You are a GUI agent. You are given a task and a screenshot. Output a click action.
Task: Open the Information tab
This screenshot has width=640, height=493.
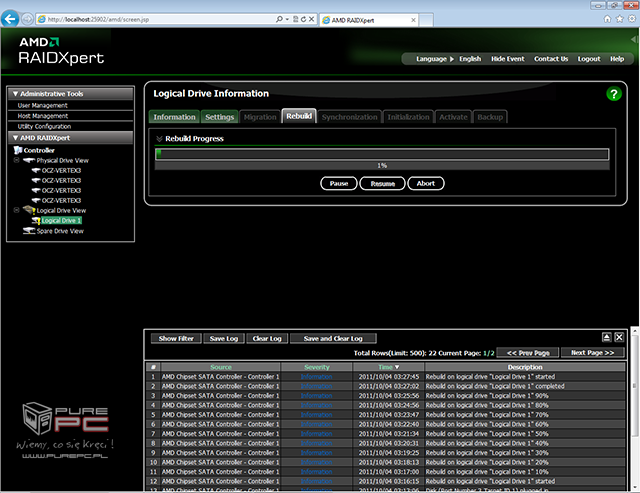click(174, 117)
